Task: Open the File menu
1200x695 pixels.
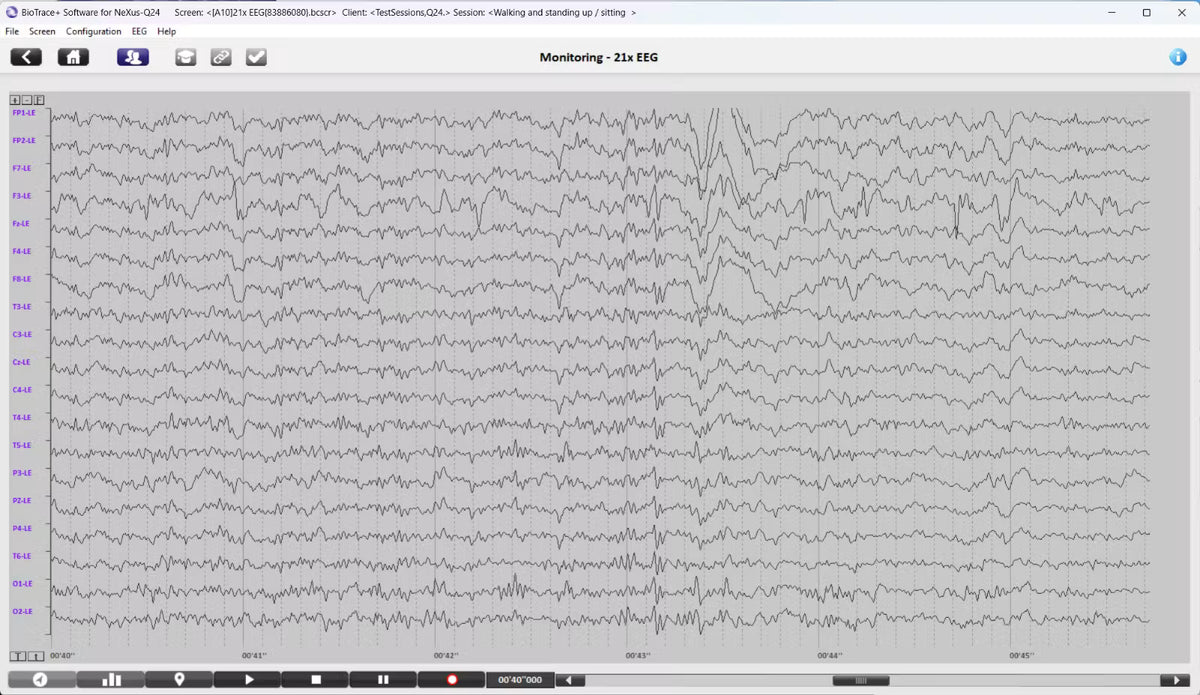Action: pyautogui.click(x=12, y=31)
